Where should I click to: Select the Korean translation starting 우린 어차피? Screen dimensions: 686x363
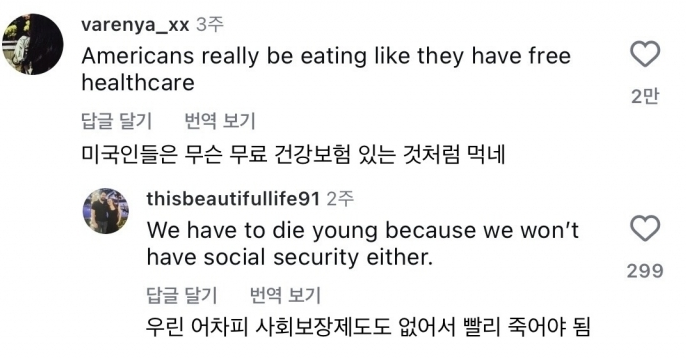pyautogui.click(x=369, y=327)
